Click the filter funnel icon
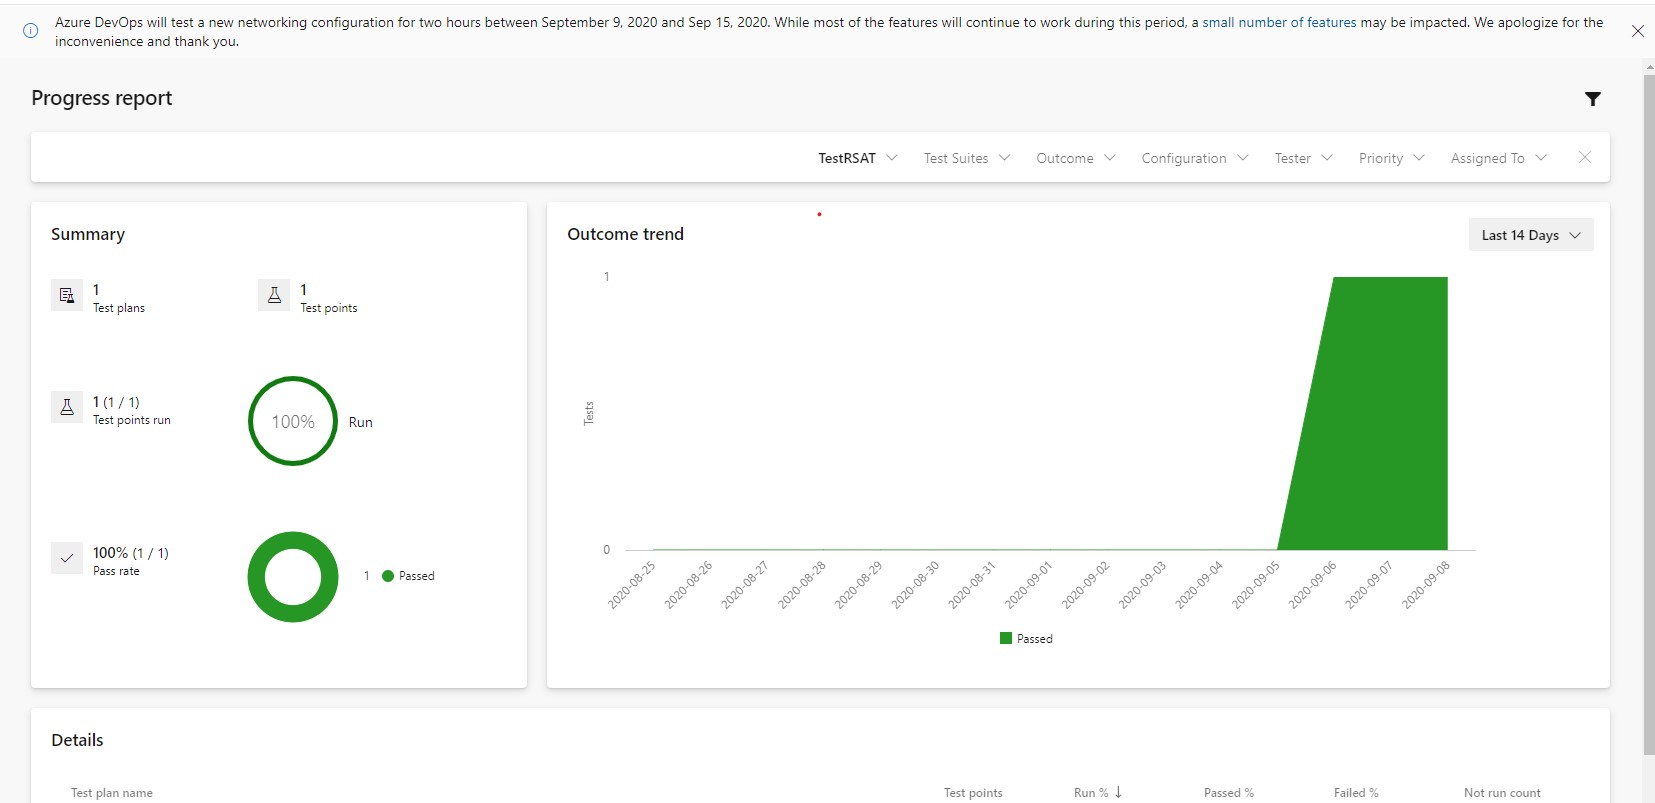Image resolution: width=1655 pixels, height=803 pixels. (x=1593, y=99)
